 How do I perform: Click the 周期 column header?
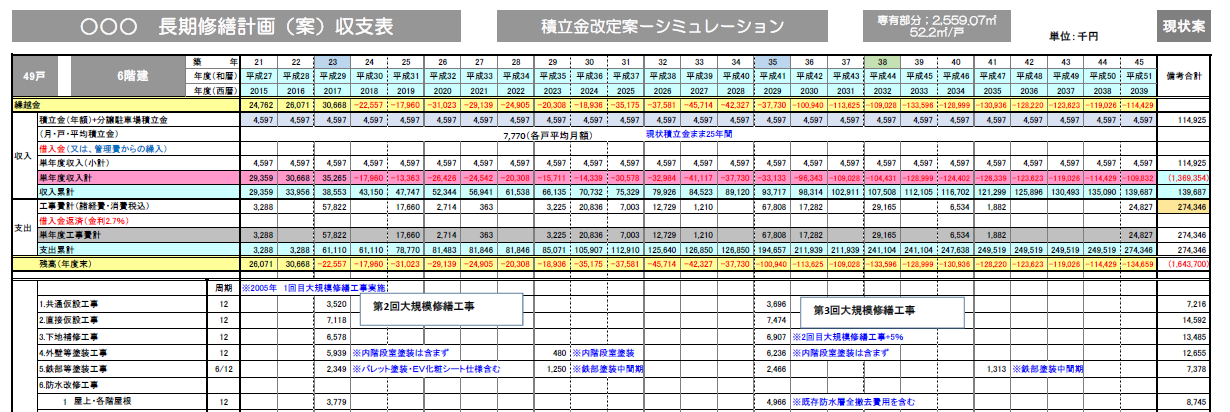(x=224, y=288)
